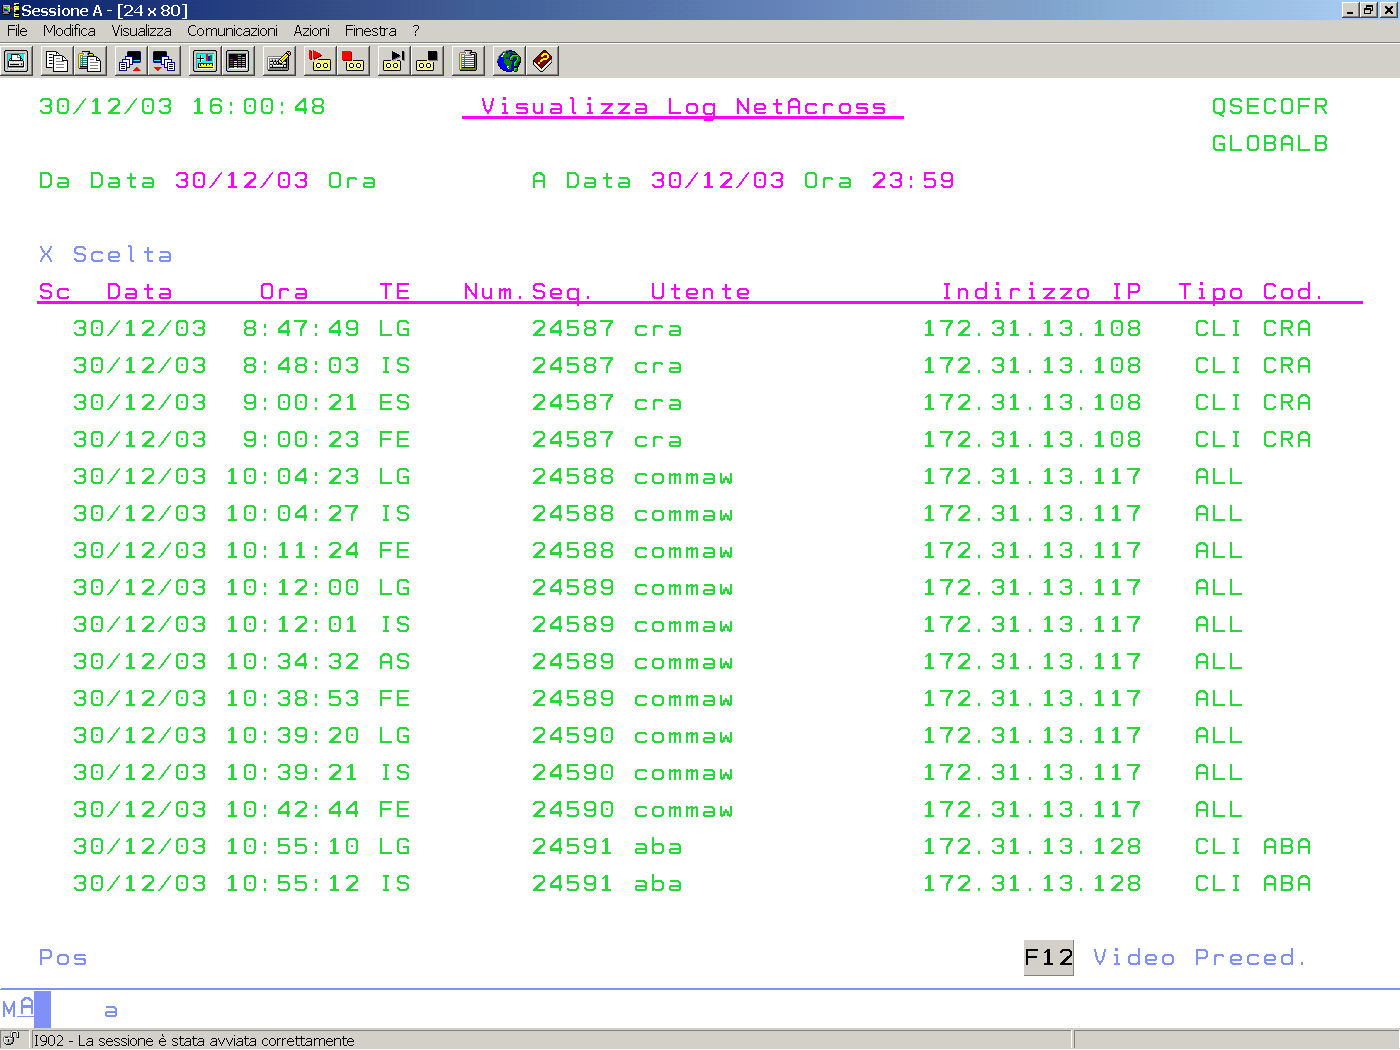This screenshot has width=1400, height=1050.
Task: Open the help book icon
Action: (x=542, y=61)
